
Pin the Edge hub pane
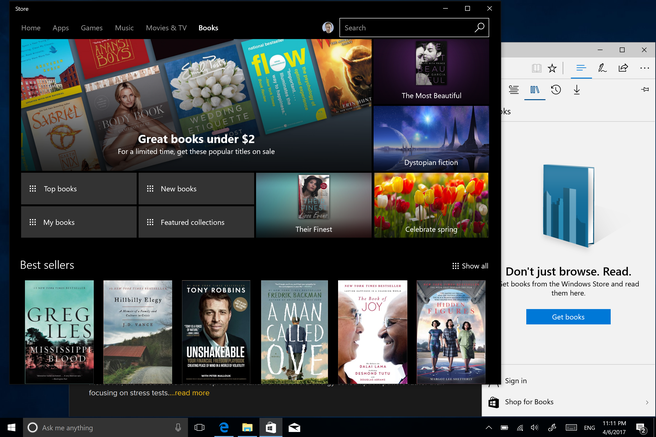645,89
